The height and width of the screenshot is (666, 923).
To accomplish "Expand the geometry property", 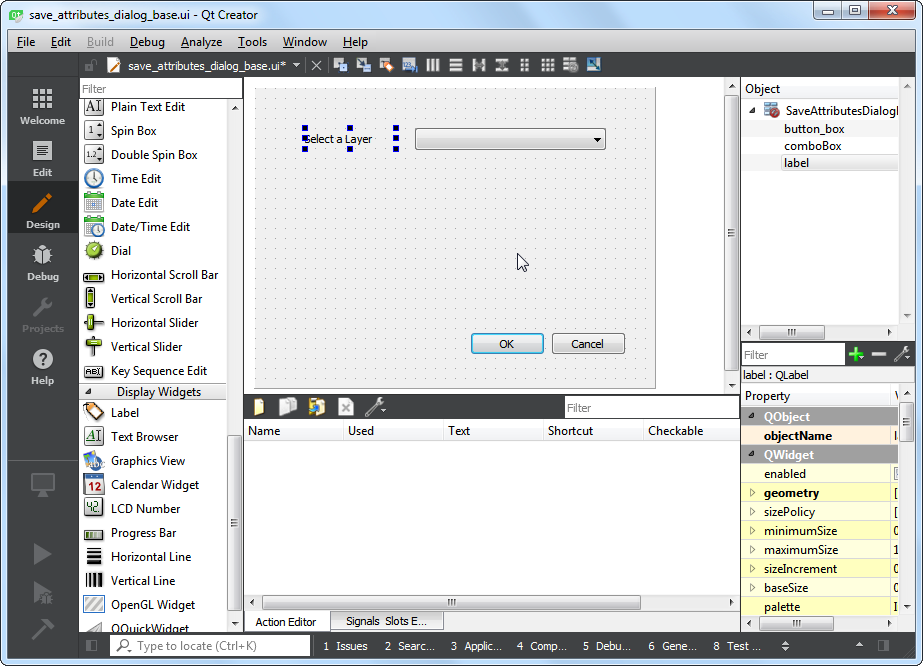I will 753,493.
